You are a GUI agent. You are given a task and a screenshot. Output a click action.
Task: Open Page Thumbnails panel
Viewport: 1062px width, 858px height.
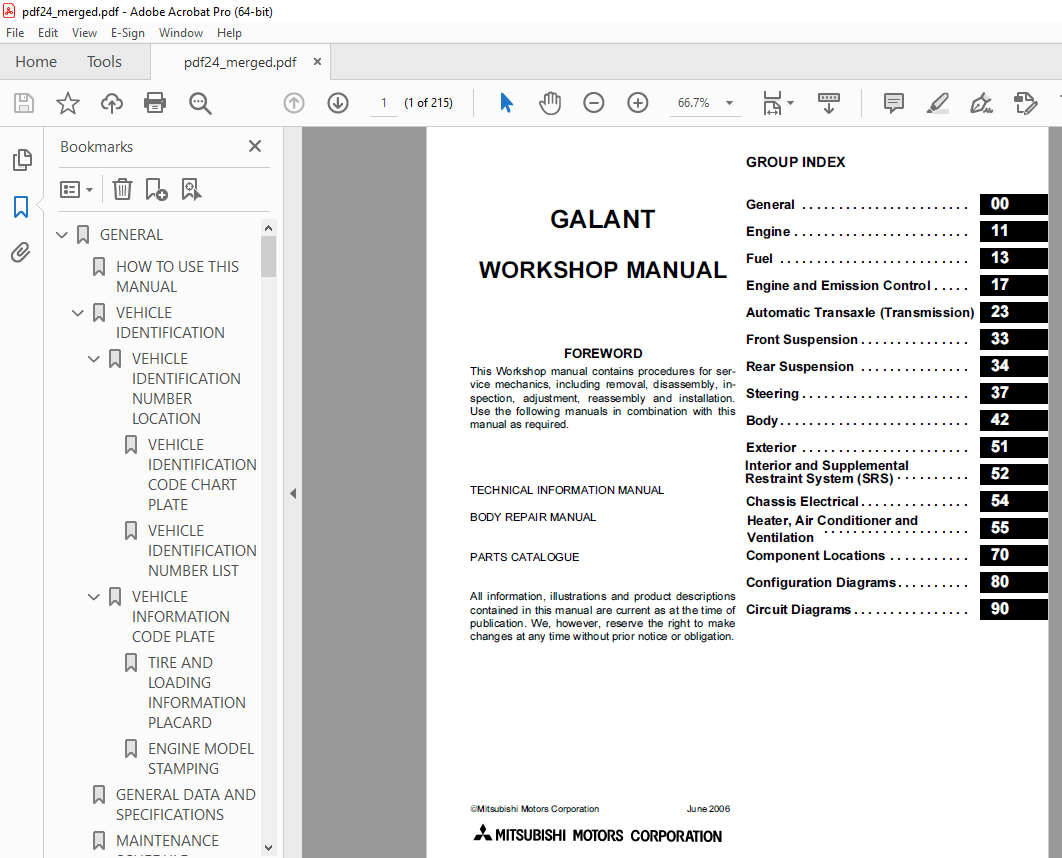pos(22,160)
